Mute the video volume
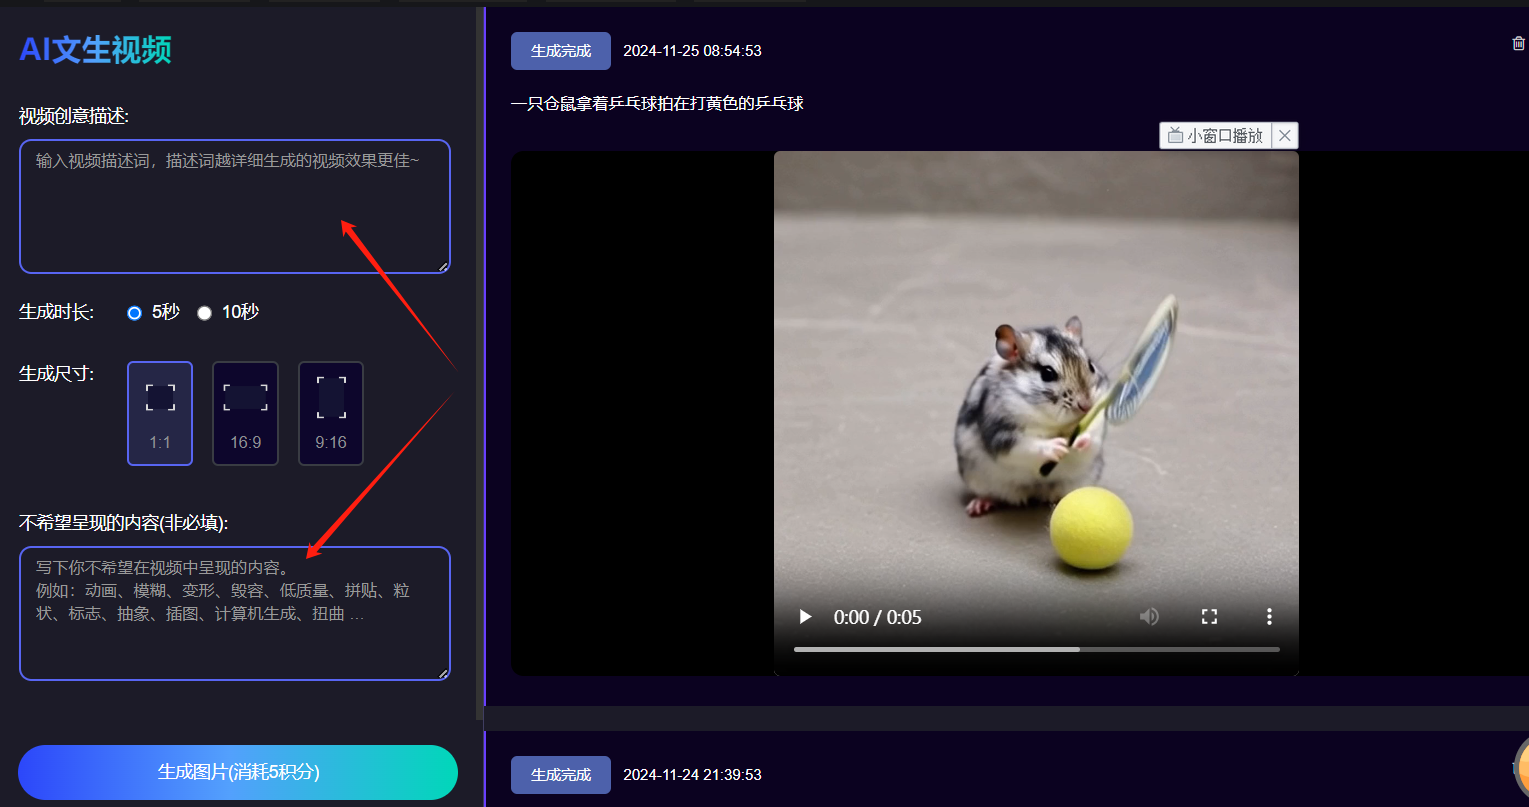 pyautogui.click(x=1149, y=617)
